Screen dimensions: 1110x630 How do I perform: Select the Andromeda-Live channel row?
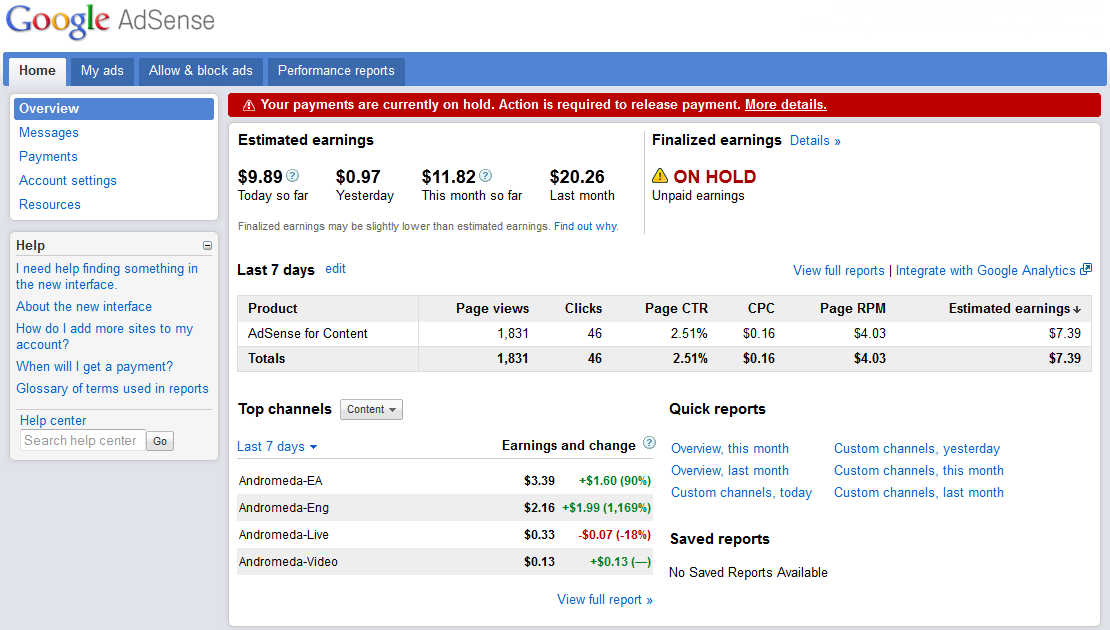coord(445,534)
